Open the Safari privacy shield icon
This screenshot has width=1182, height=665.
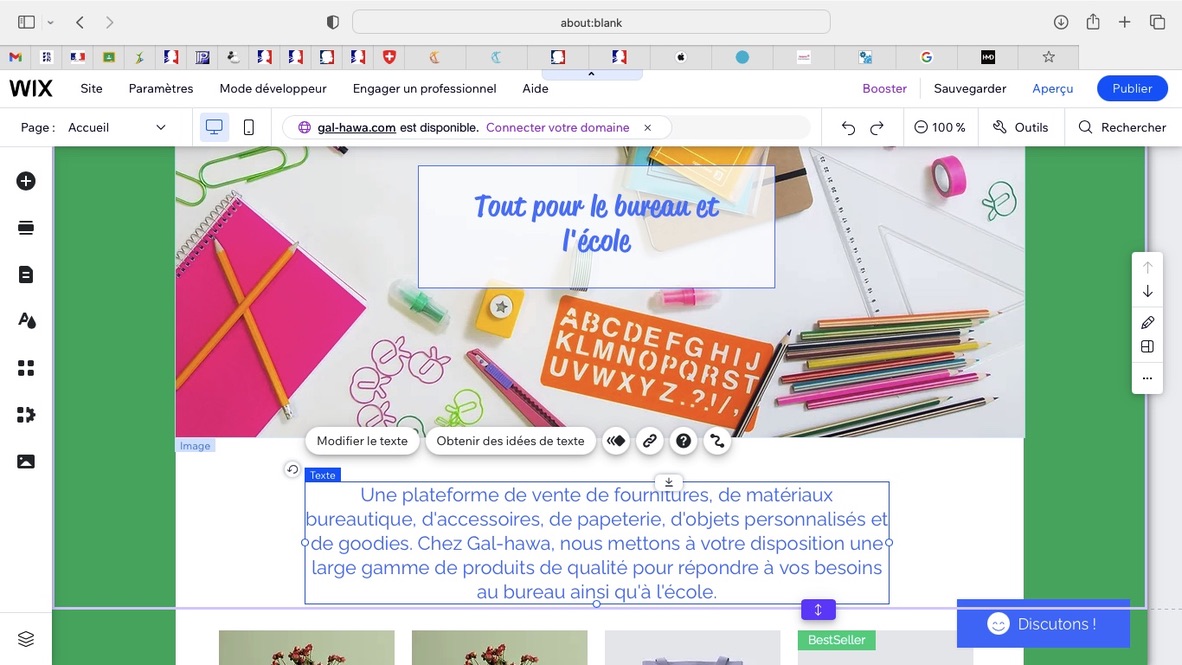[x=332, y=22]
